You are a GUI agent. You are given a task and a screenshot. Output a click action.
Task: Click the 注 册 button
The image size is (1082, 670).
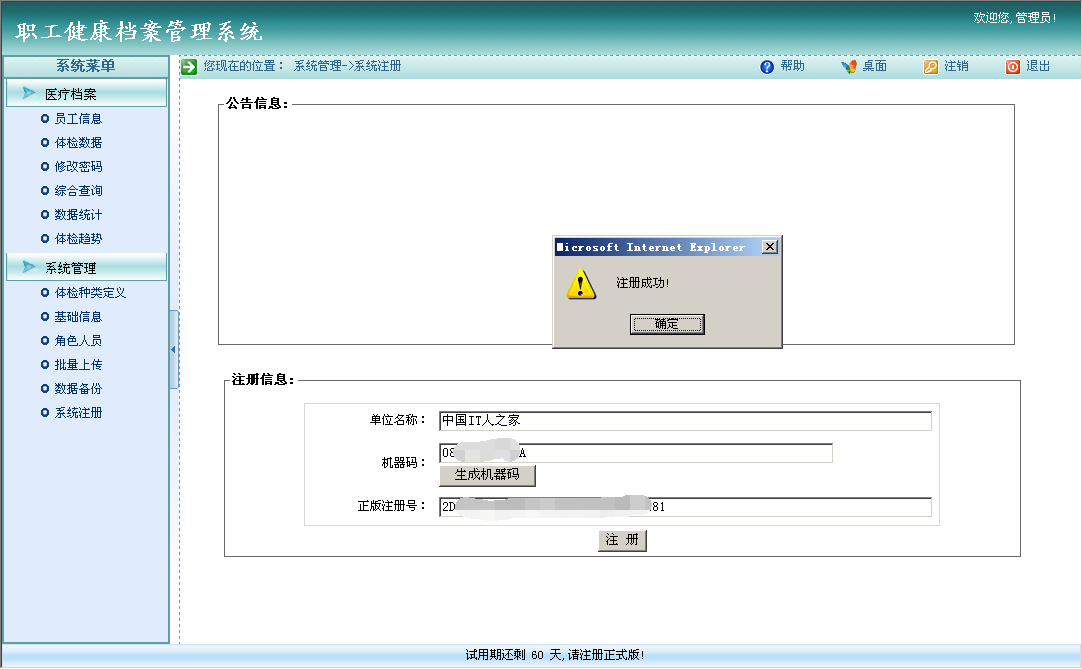click(622, 540)
